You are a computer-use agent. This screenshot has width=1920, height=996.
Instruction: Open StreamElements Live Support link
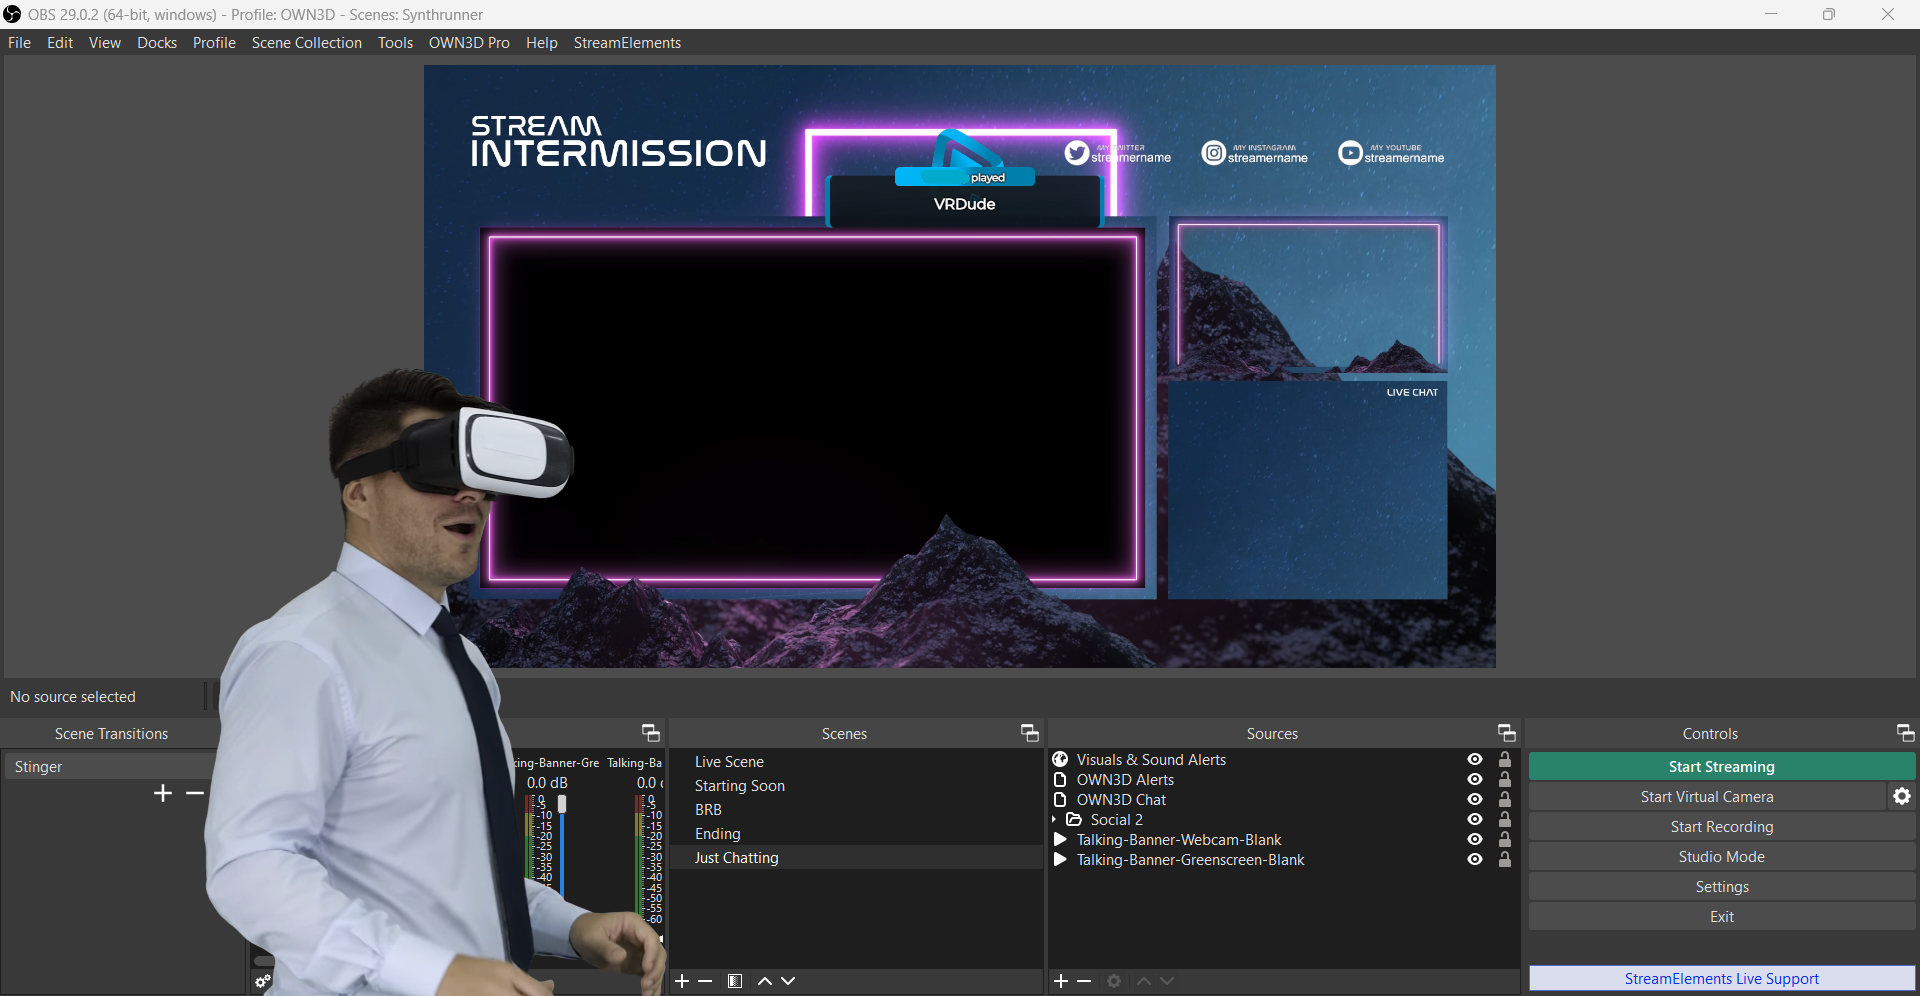[x=1722, y=979]
